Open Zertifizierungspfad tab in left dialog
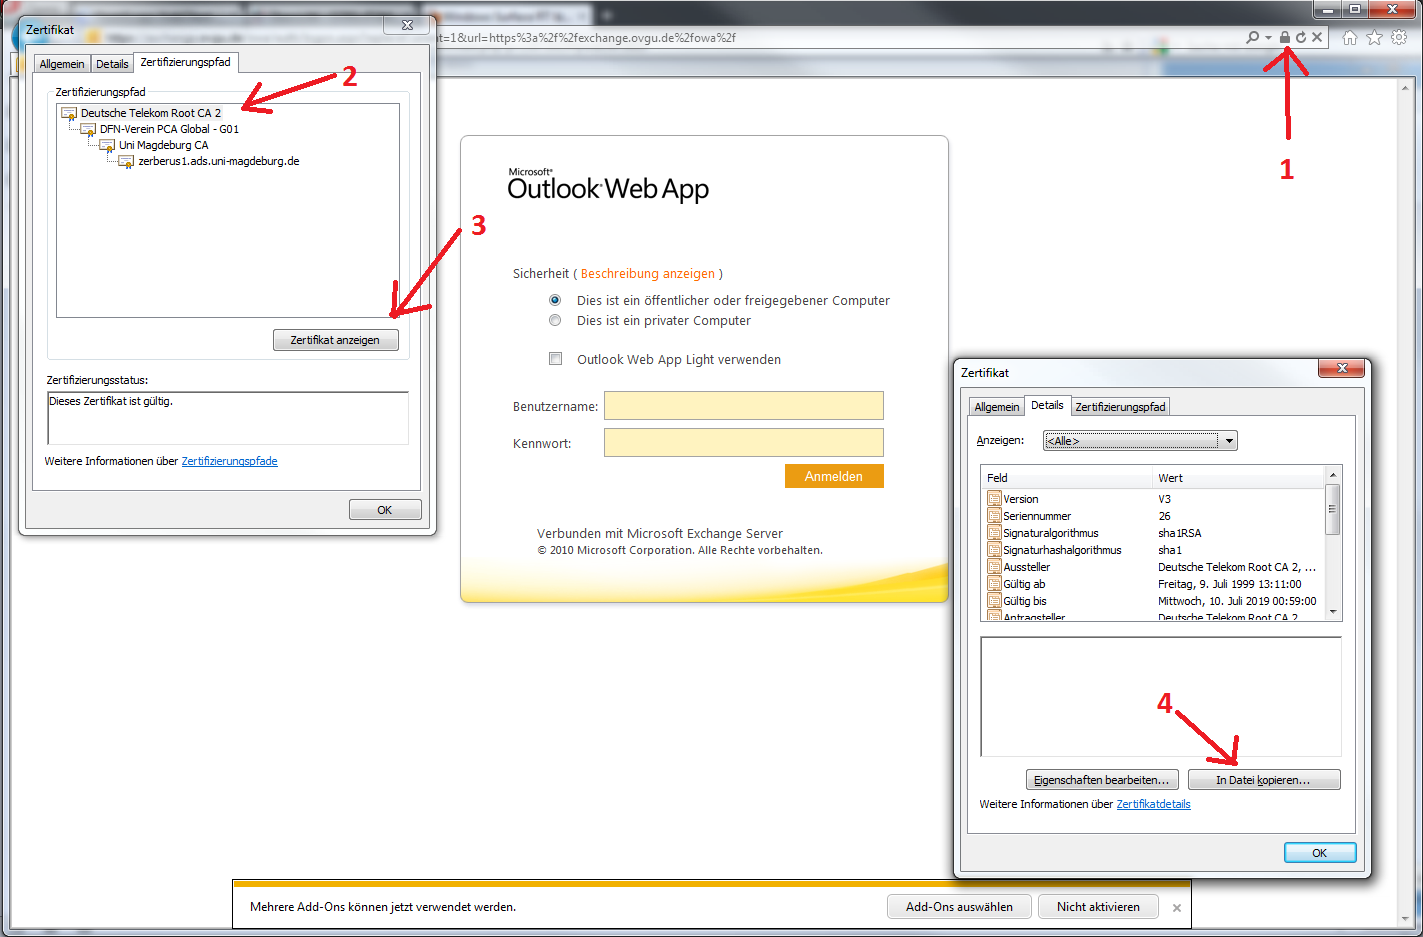Viewport: 1423px width, 937px height. pyautogui.click(x=185, y=62)
